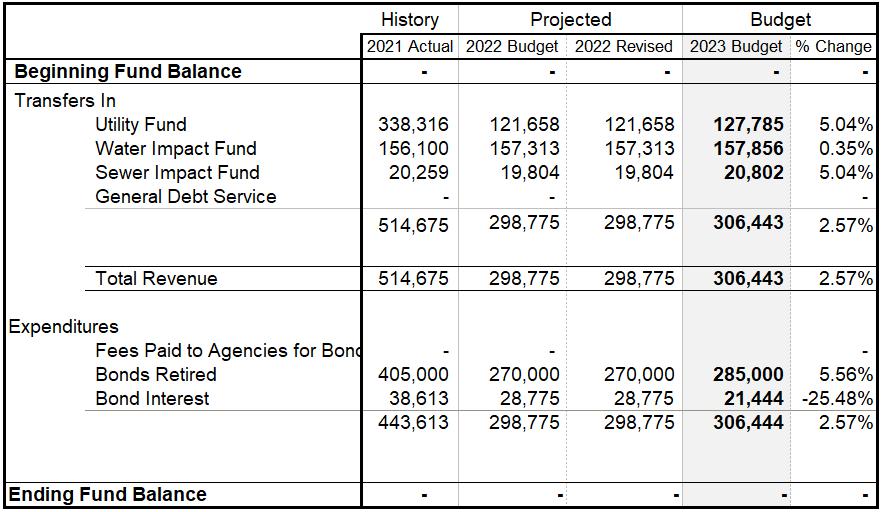The image size is (883, 512).
Task: Click the Projected header cell
Action: (570, 20)
